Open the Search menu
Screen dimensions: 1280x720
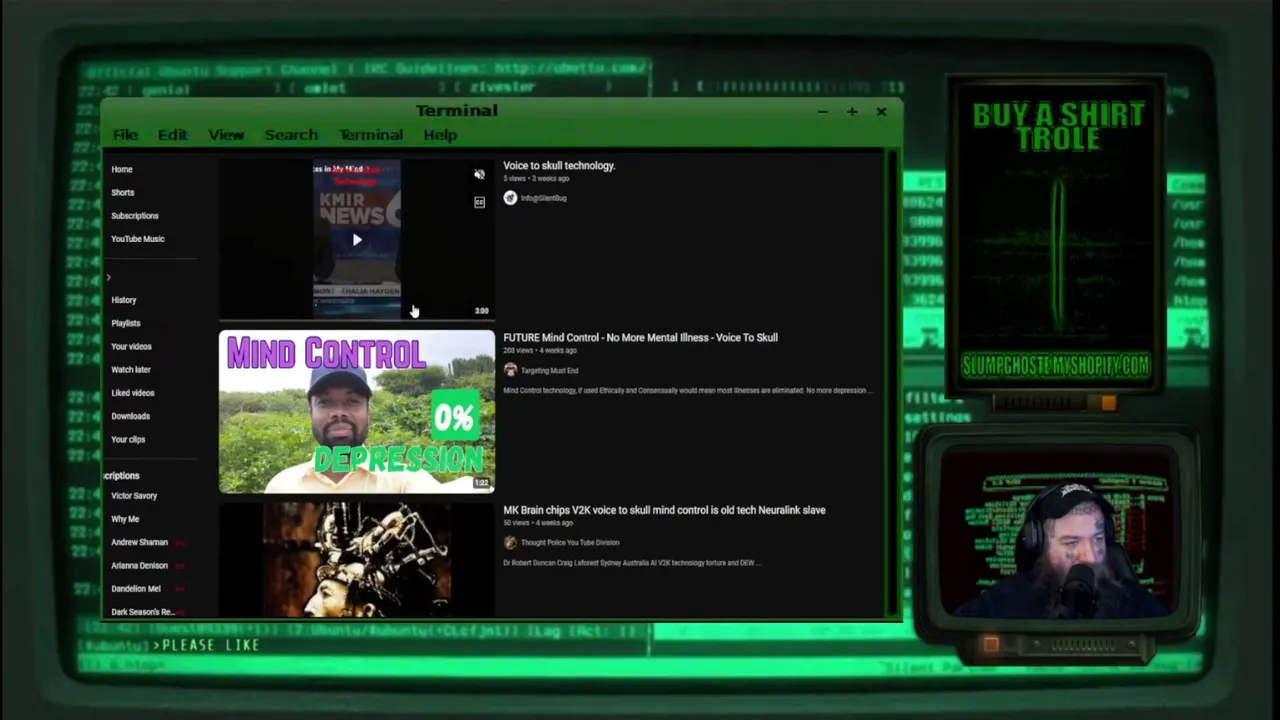coord(291,135)
